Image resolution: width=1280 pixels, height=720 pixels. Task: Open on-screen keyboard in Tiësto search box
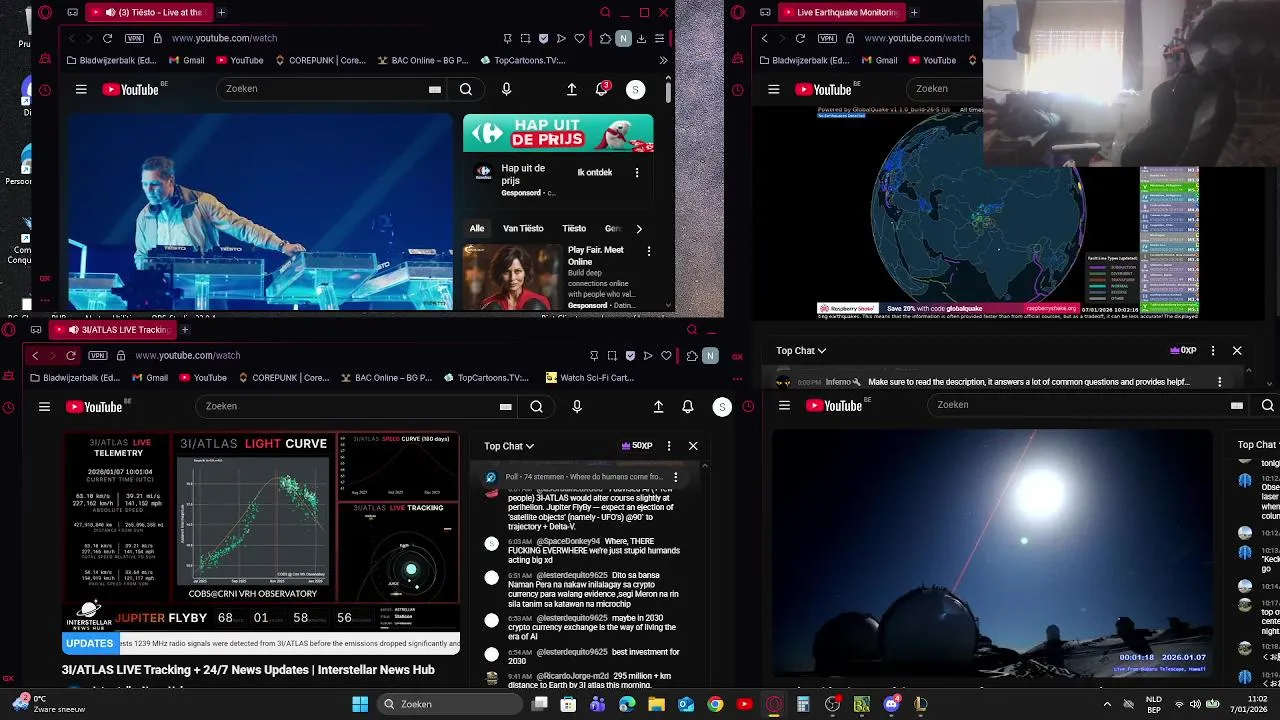click(435, 89)
